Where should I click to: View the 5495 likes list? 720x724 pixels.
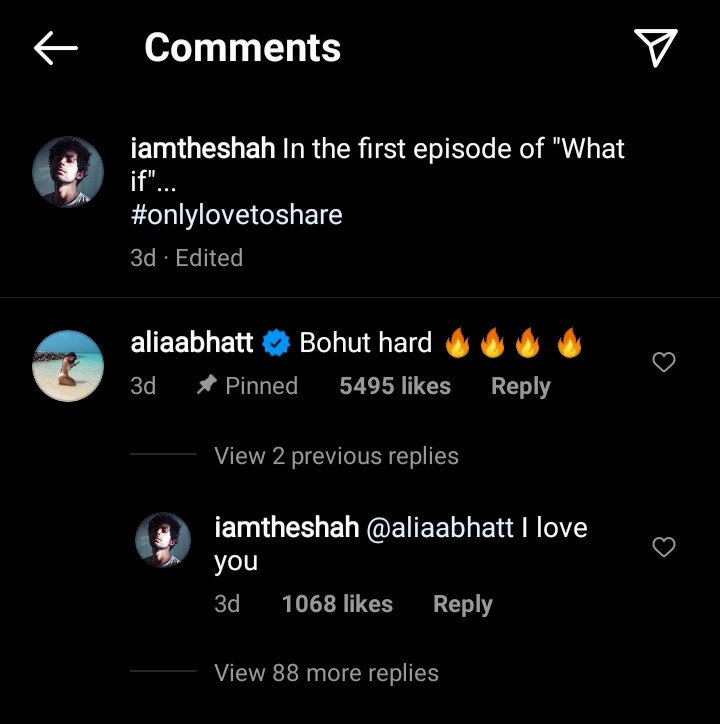pos(395,386)
